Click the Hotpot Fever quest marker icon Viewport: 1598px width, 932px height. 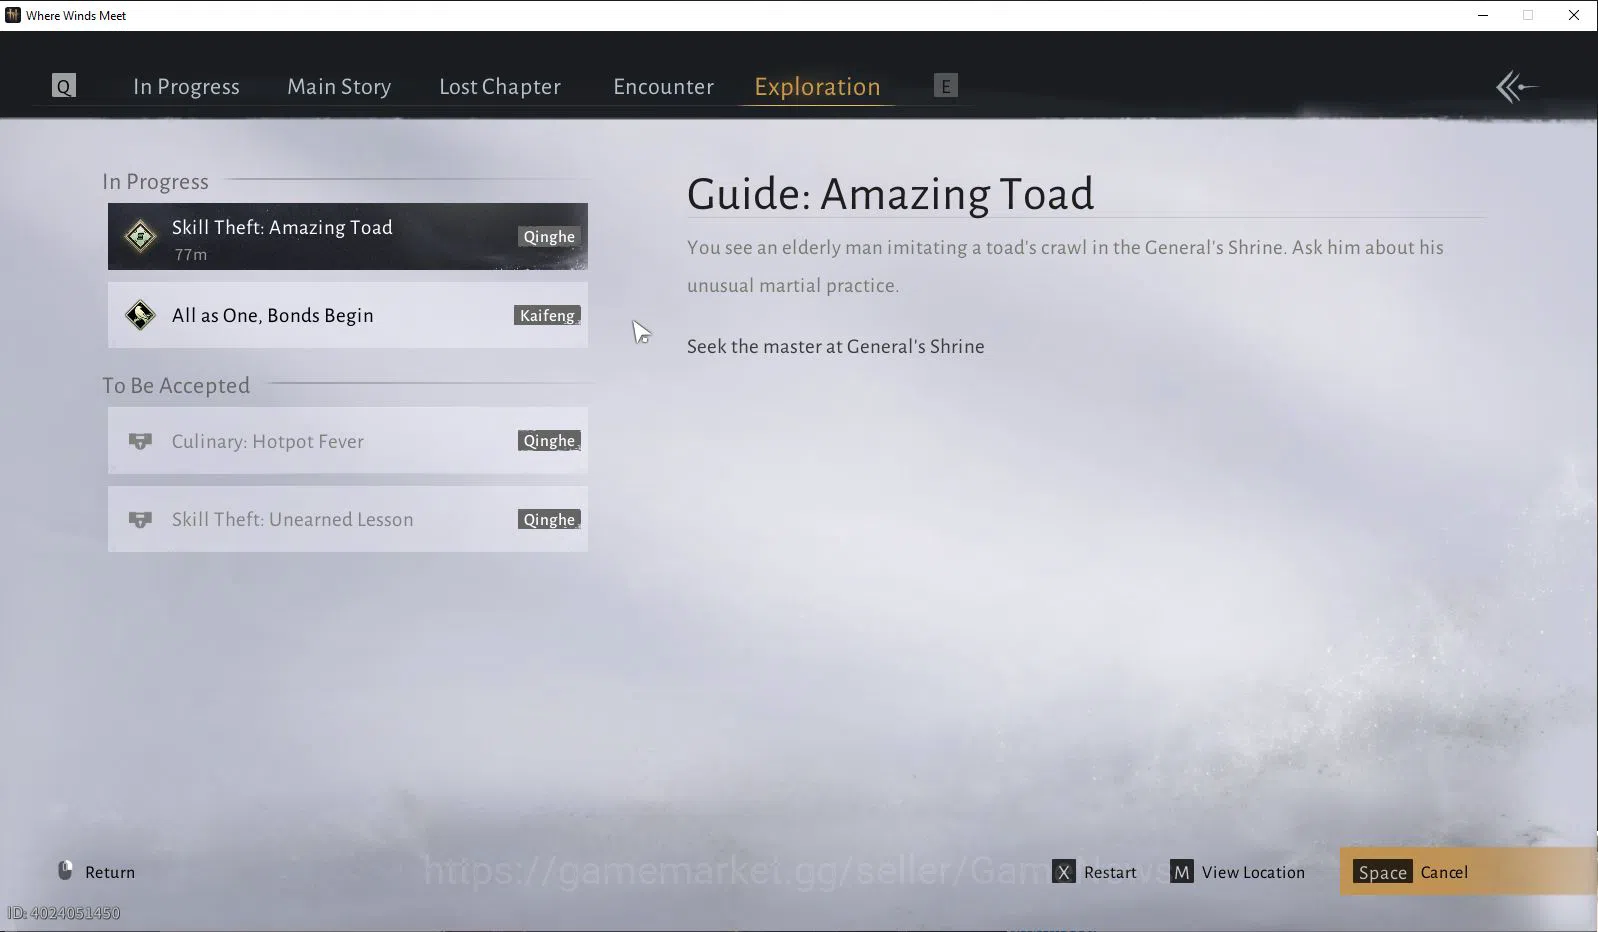(x=140, y=441)
